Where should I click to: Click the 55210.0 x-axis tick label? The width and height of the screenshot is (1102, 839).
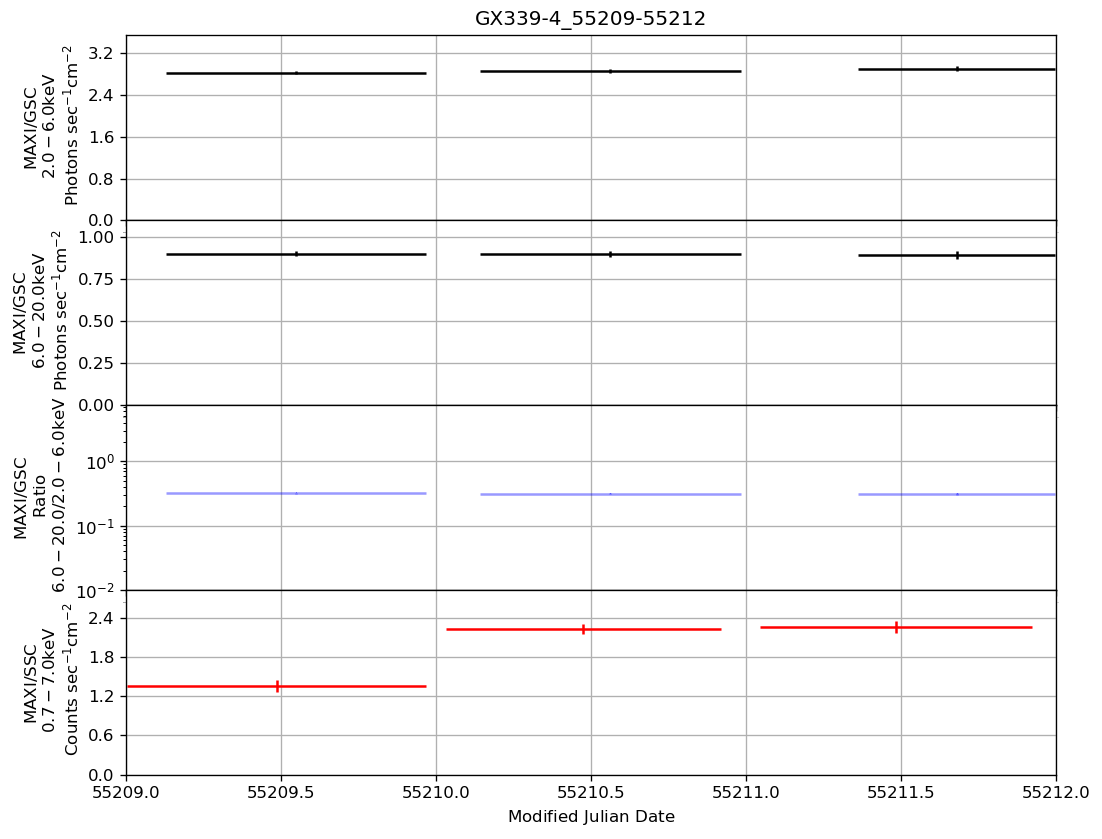[x=436, y=793]
